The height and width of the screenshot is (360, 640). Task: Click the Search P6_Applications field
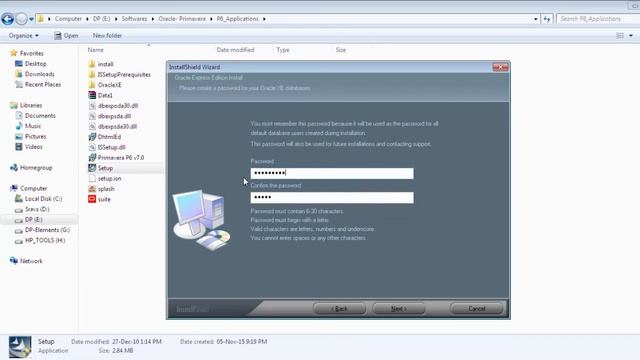[597, 19]
